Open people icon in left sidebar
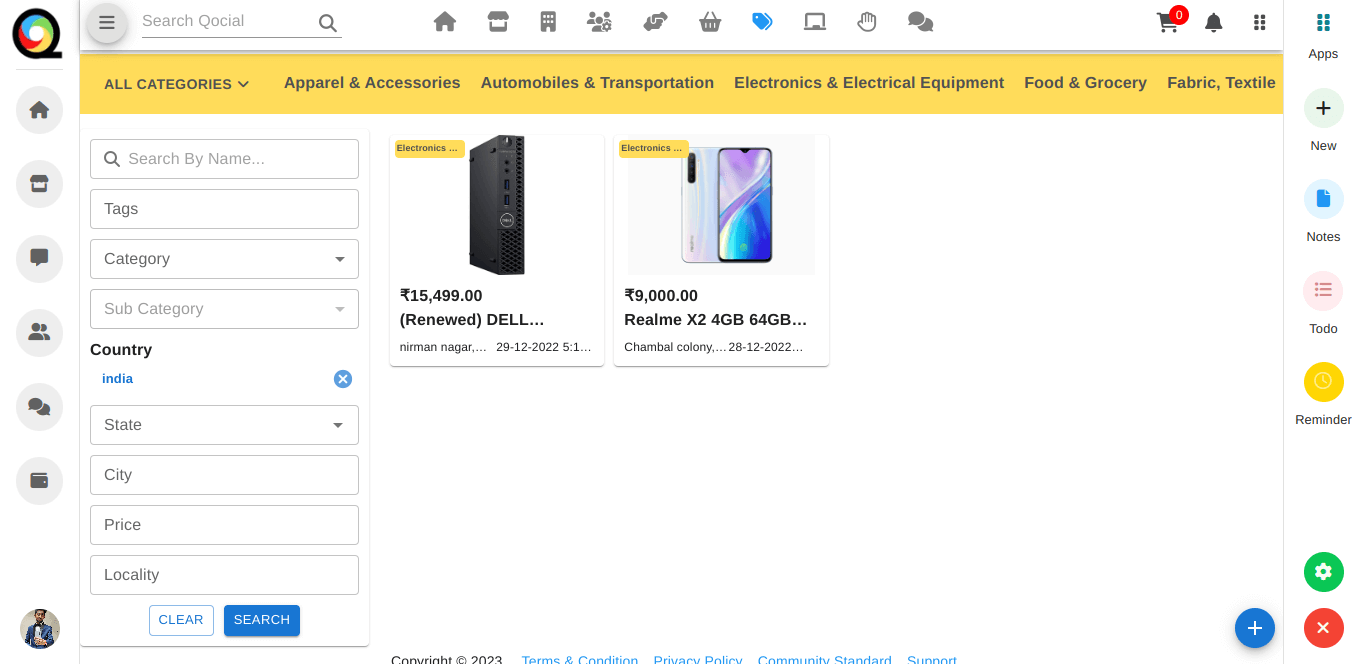 click(x=39, y=333)
